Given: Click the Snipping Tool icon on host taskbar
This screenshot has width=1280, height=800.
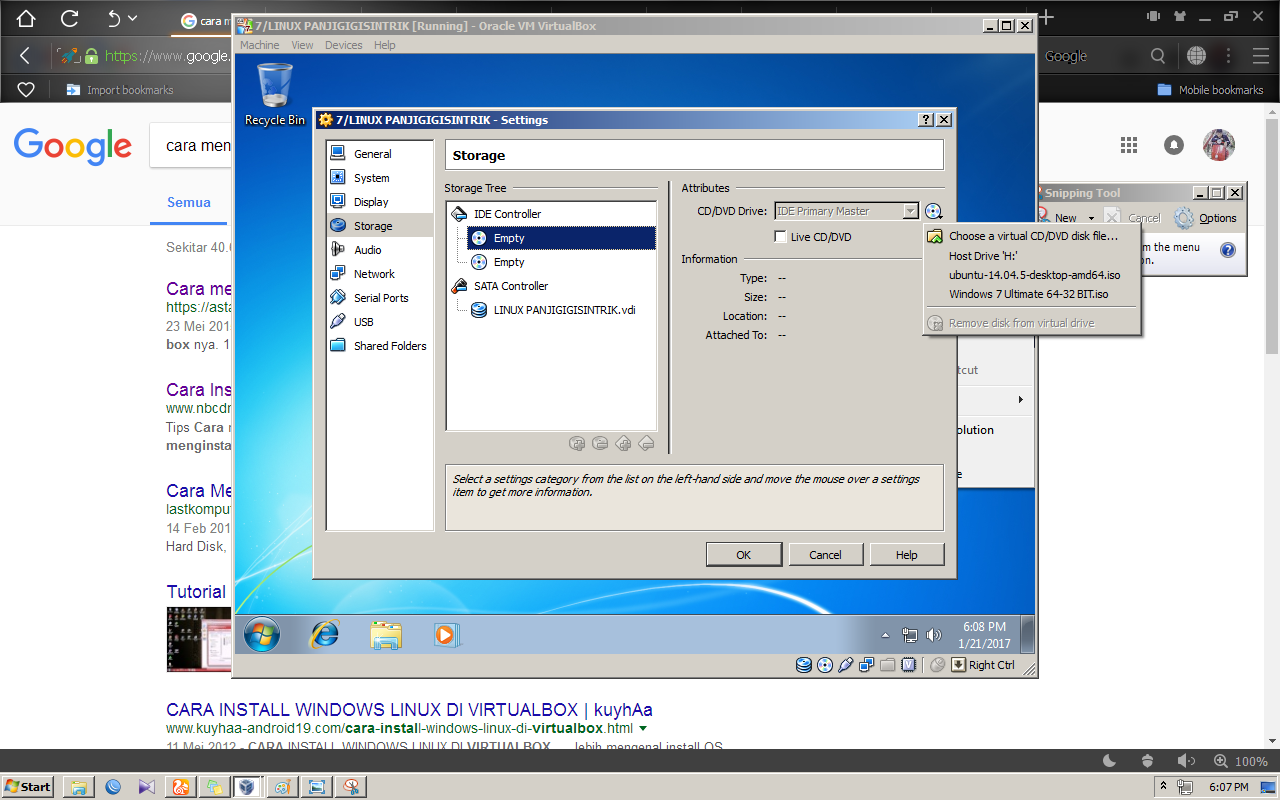Looking at the screenshot, I should [x=349, y=787].
